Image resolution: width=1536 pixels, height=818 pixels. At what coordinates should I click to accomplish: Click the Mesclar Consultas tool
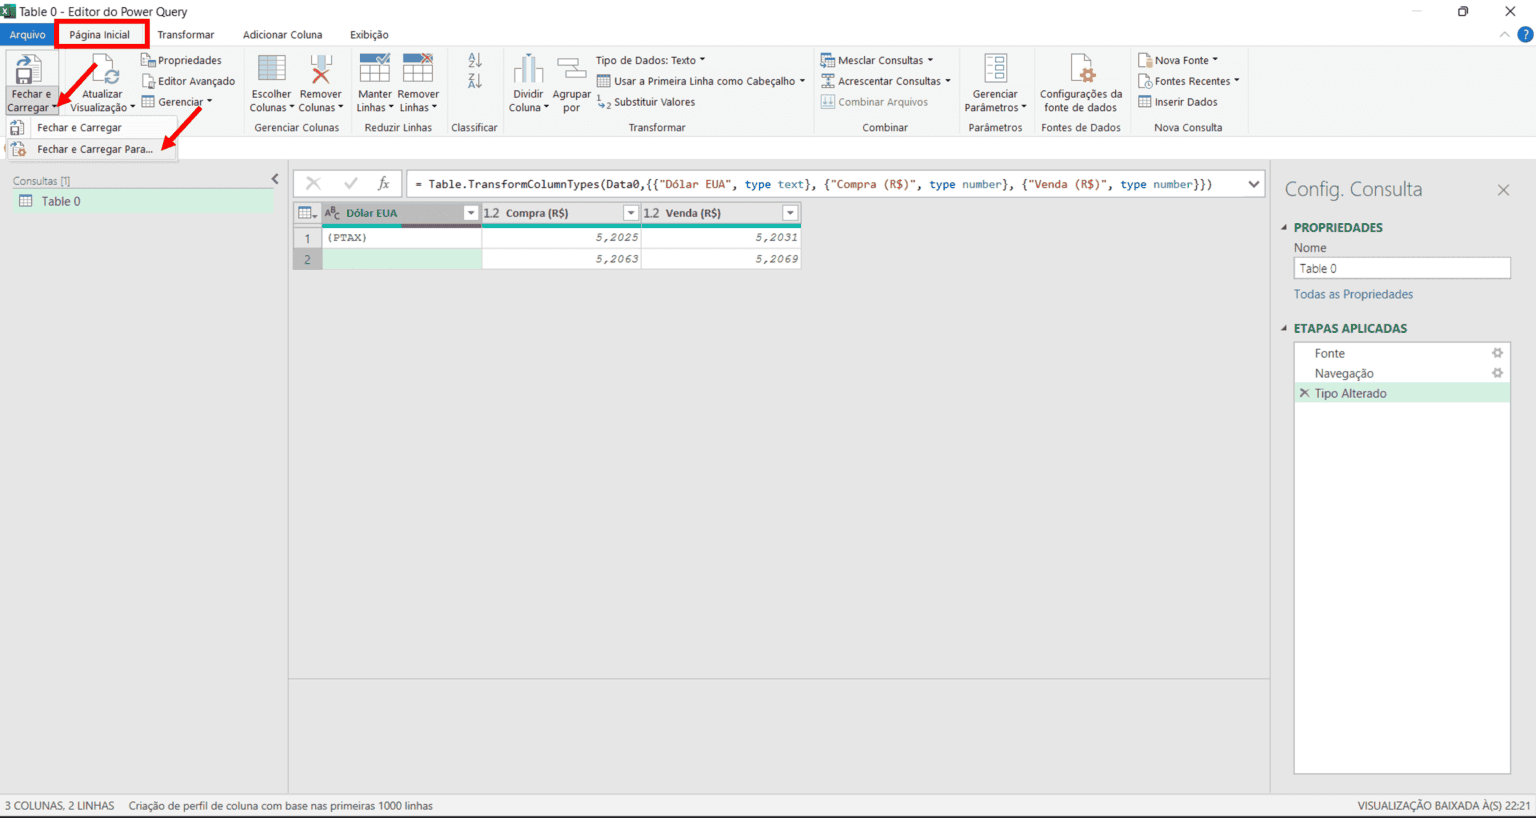[x=878, y=60]
